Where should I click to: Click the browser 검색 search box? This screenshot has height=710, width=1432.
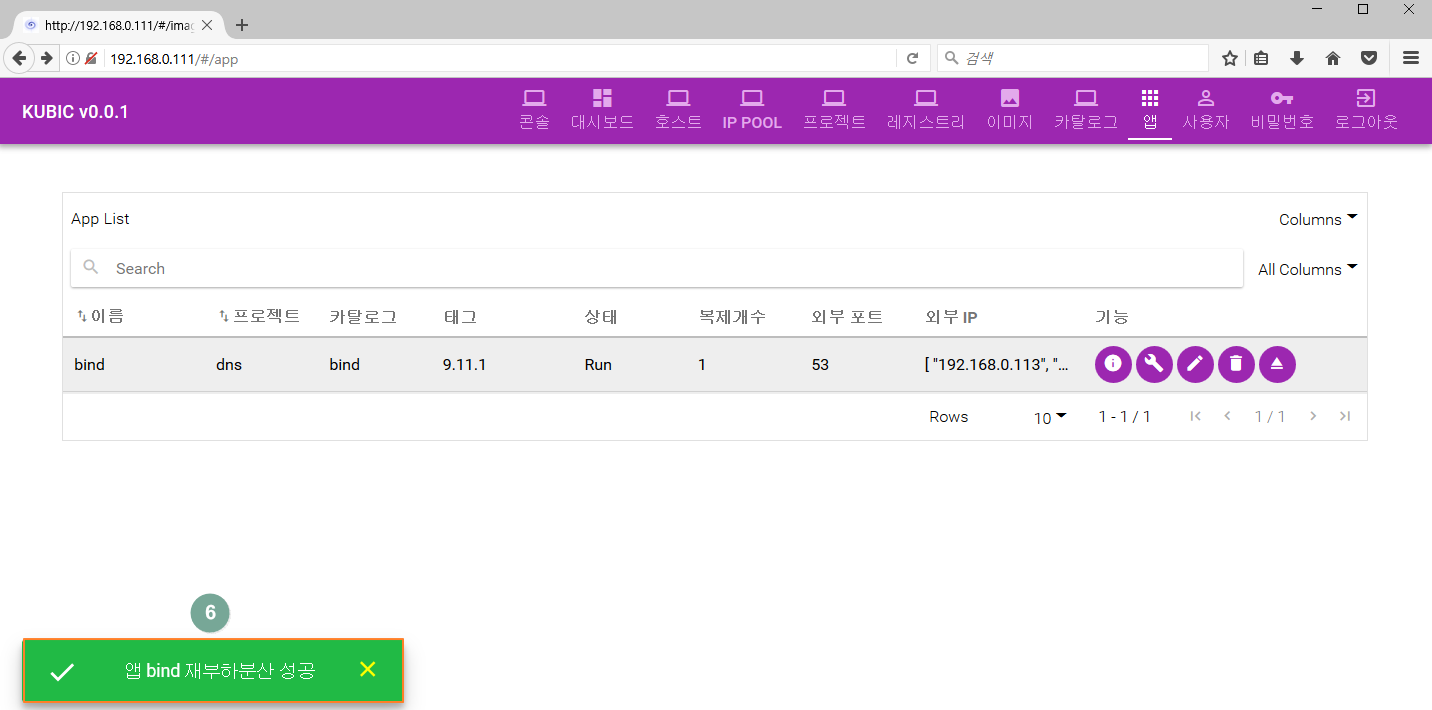tap(1072, 59)
